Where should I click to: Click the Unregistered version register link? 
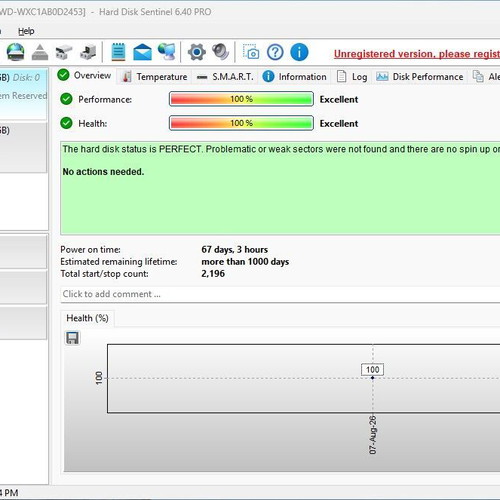417,54
